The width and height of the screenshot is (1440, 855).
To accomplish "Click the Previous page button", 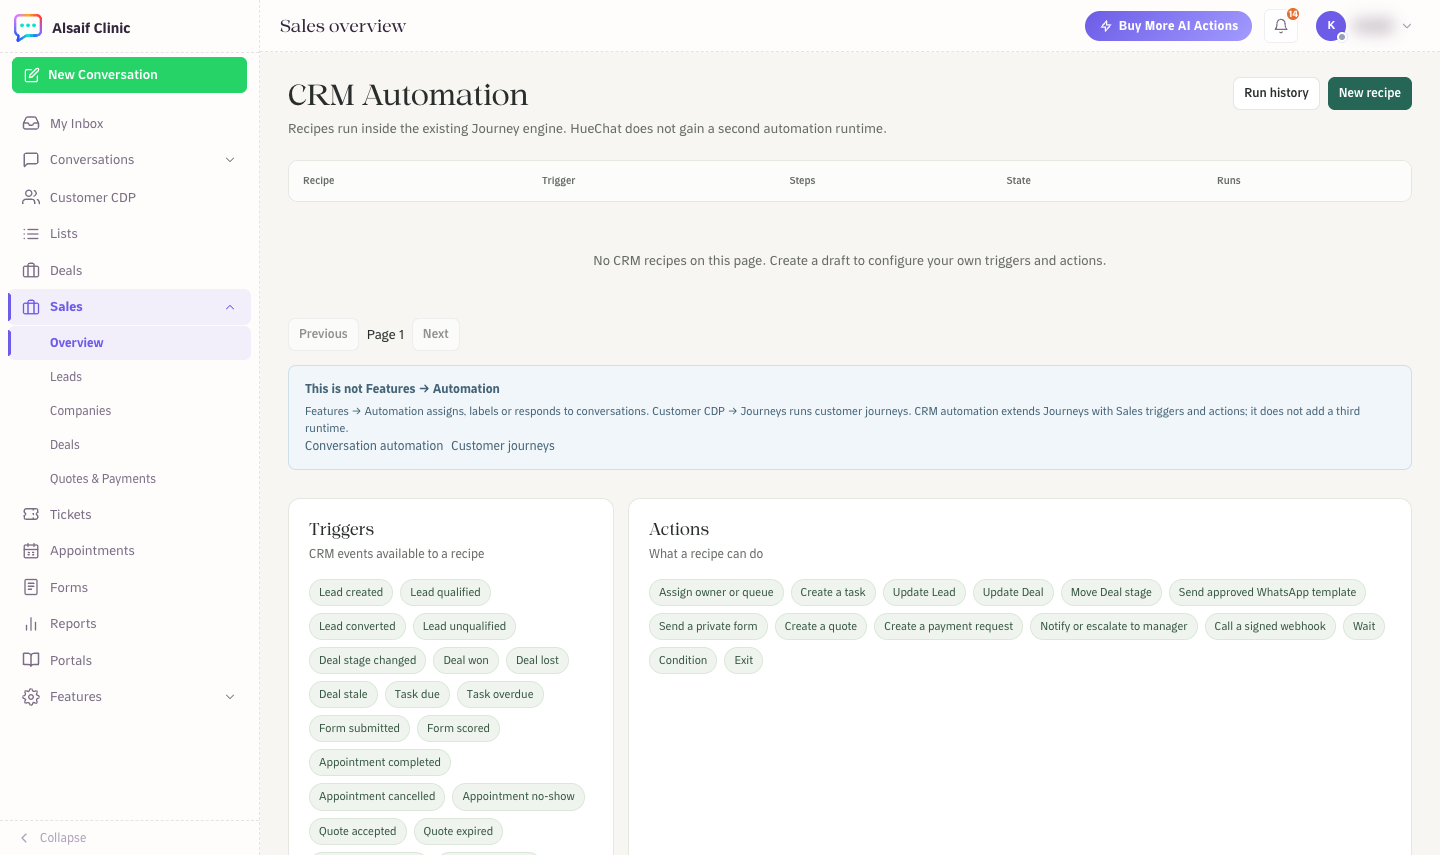I will pos(323,334).
